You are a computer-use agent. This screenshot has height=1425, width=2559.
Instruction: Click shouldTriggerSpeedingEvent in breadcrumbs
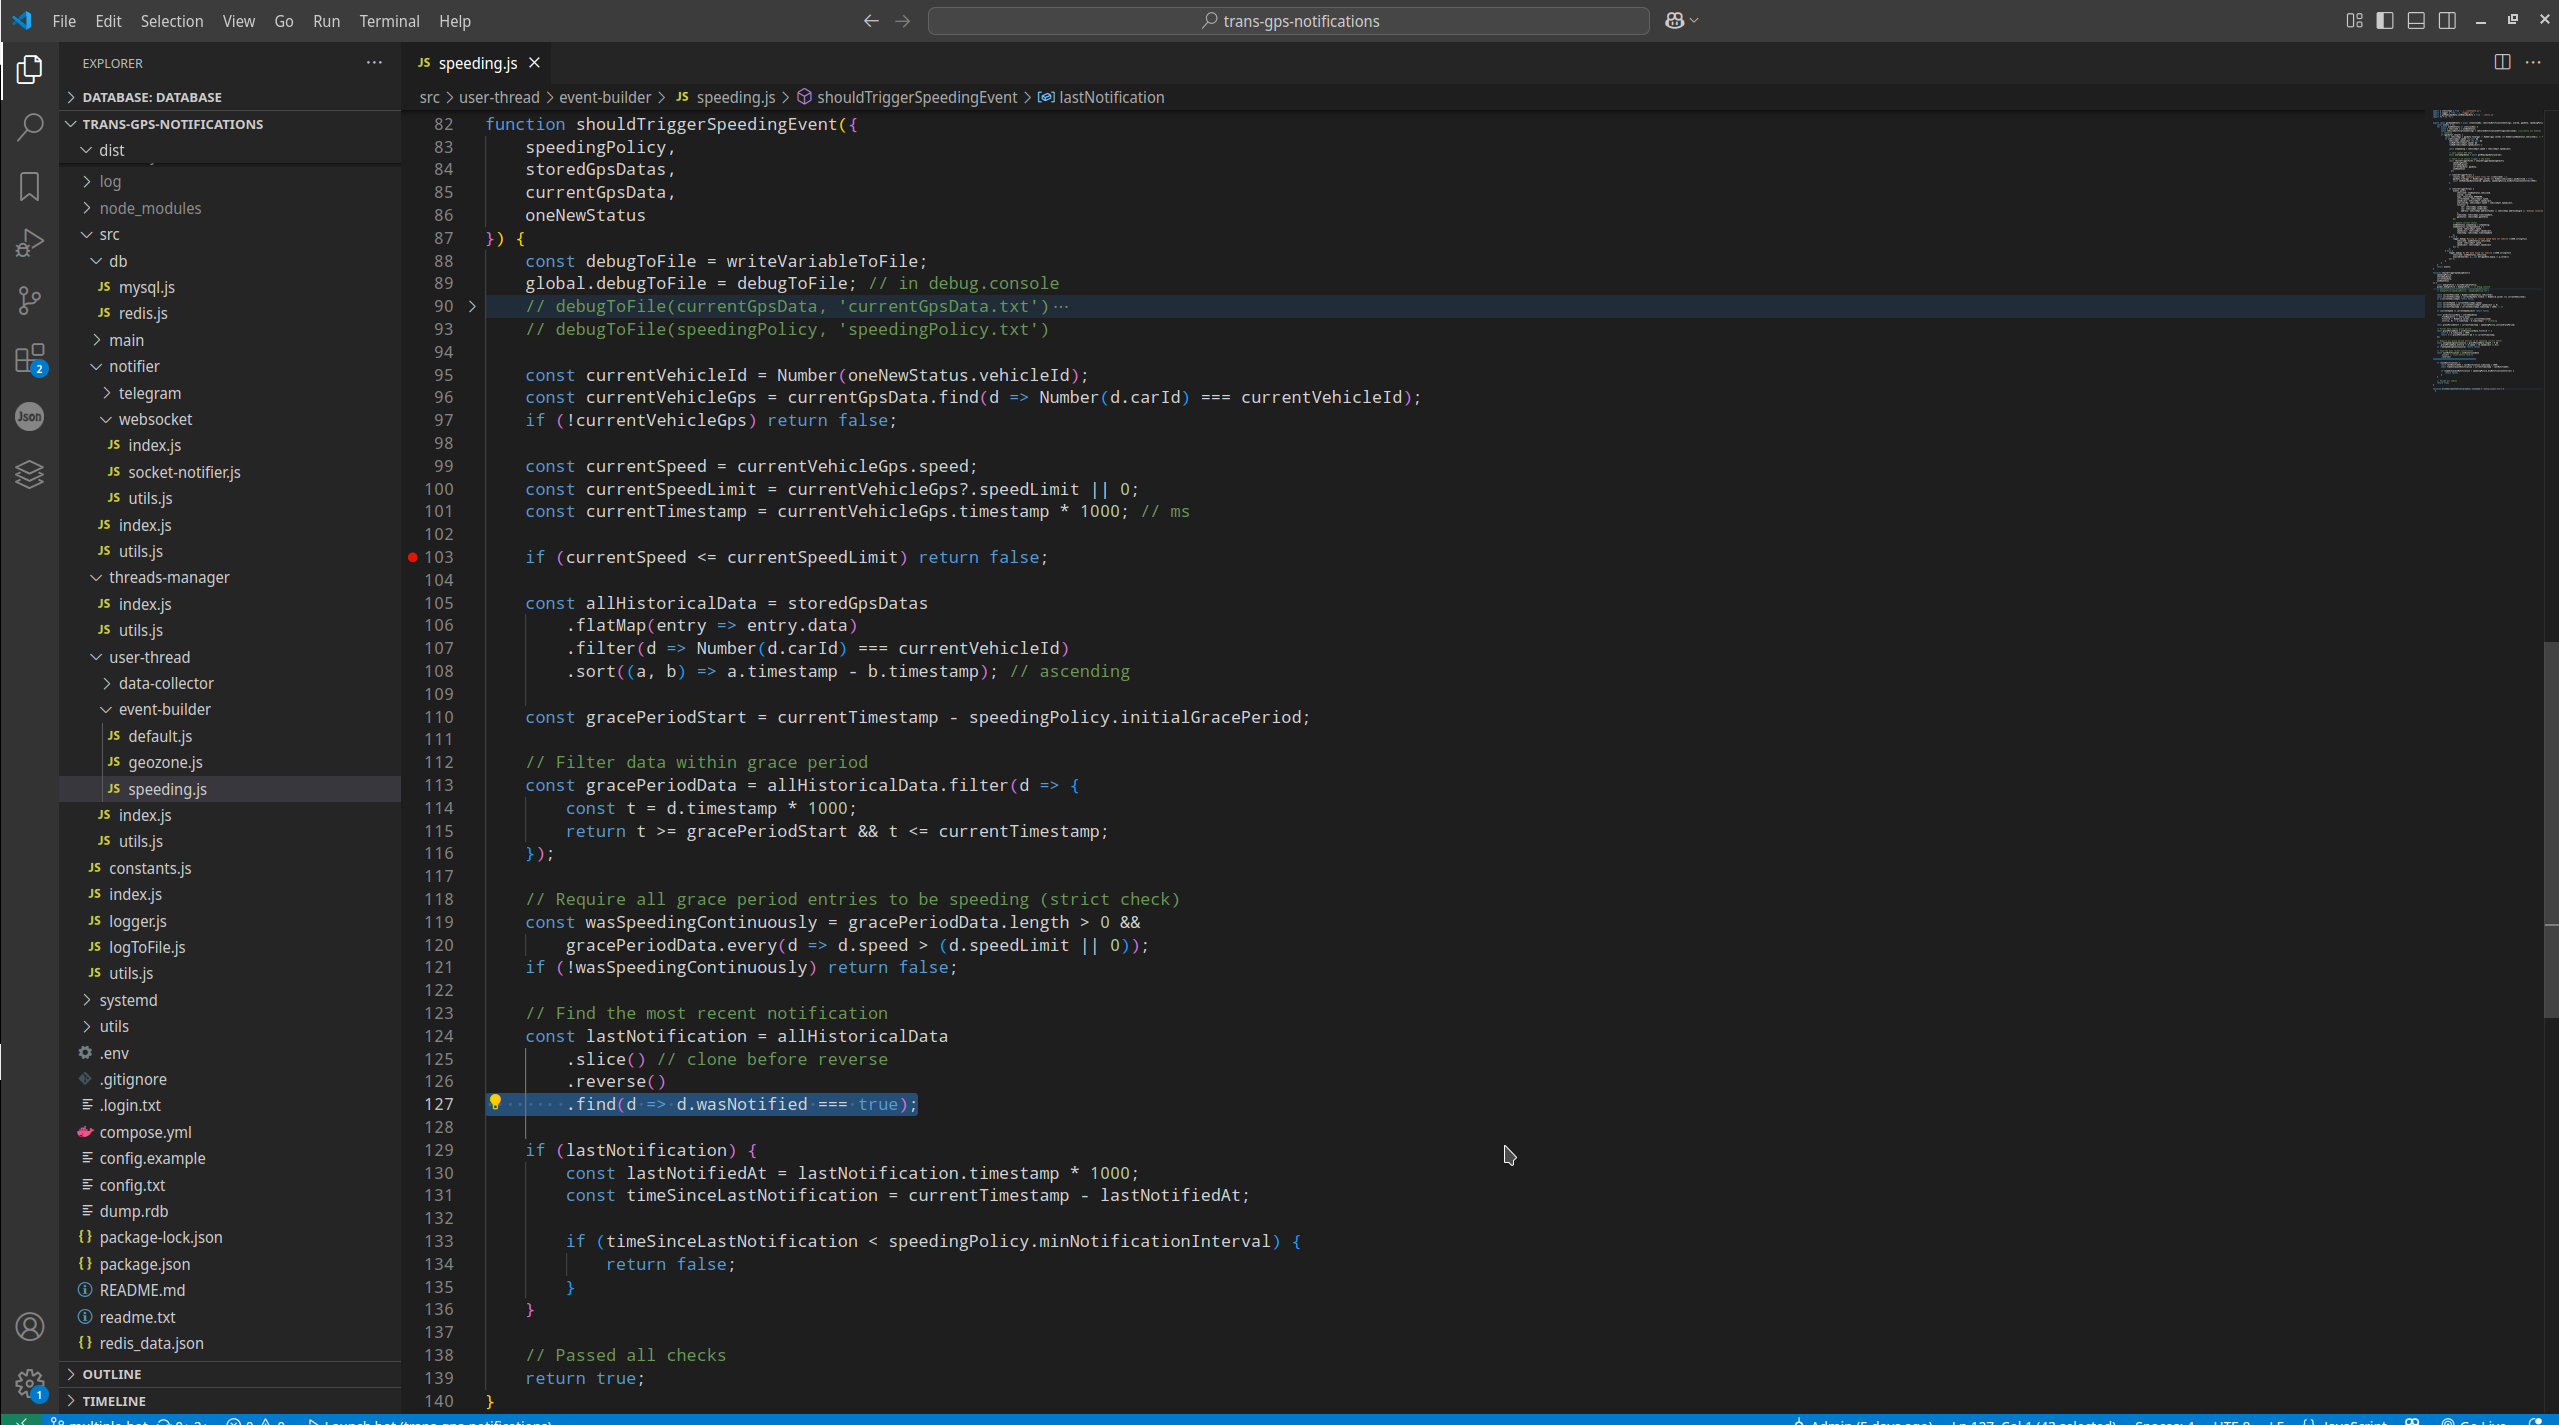916,97
